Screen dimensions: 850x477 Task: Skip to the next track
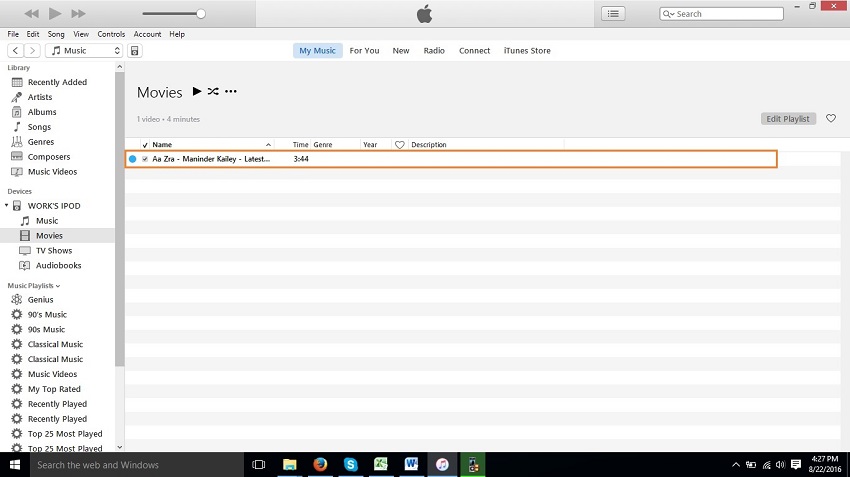(78, 14)
